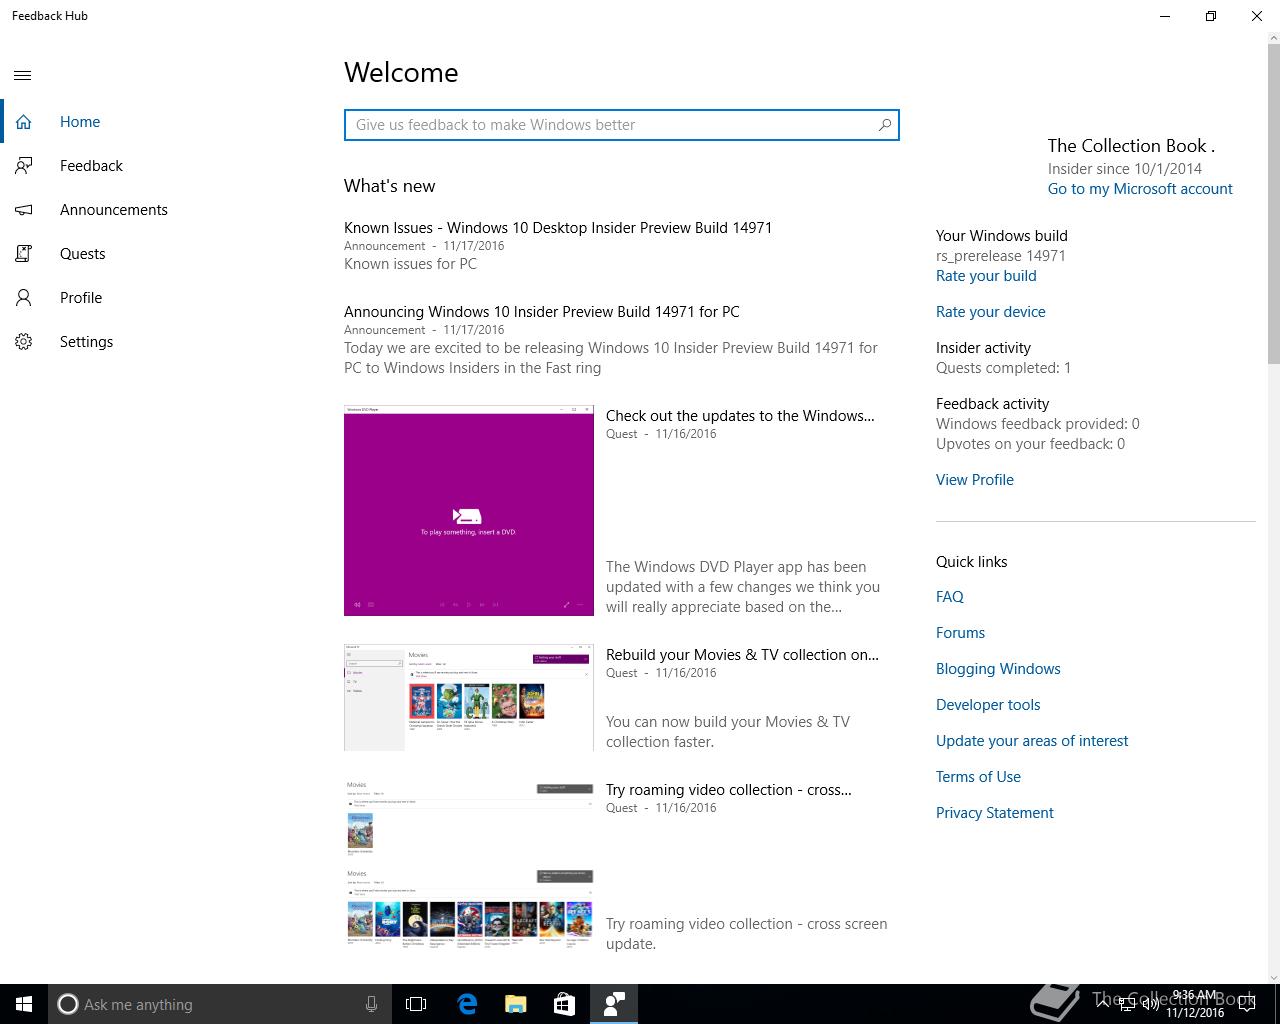Click the Feedback person-chat icon
1280x1024 pixels.
(x=24, y=166)
